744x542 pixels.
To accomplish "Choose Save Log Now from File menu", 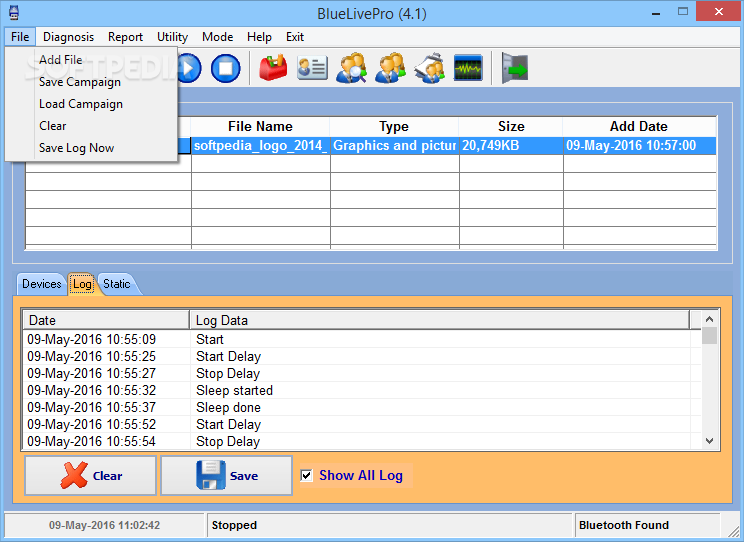I will [x=92, y=148].
